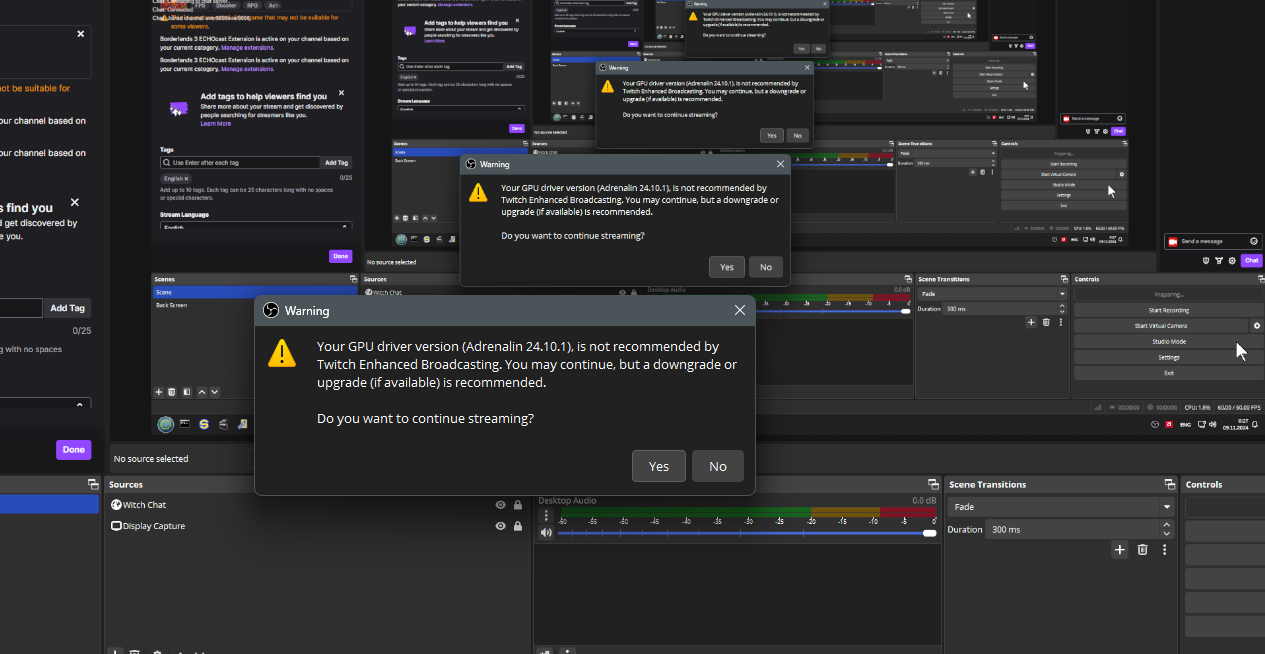
Task: Select the Witch Chat source row
Action: [317, 505]
